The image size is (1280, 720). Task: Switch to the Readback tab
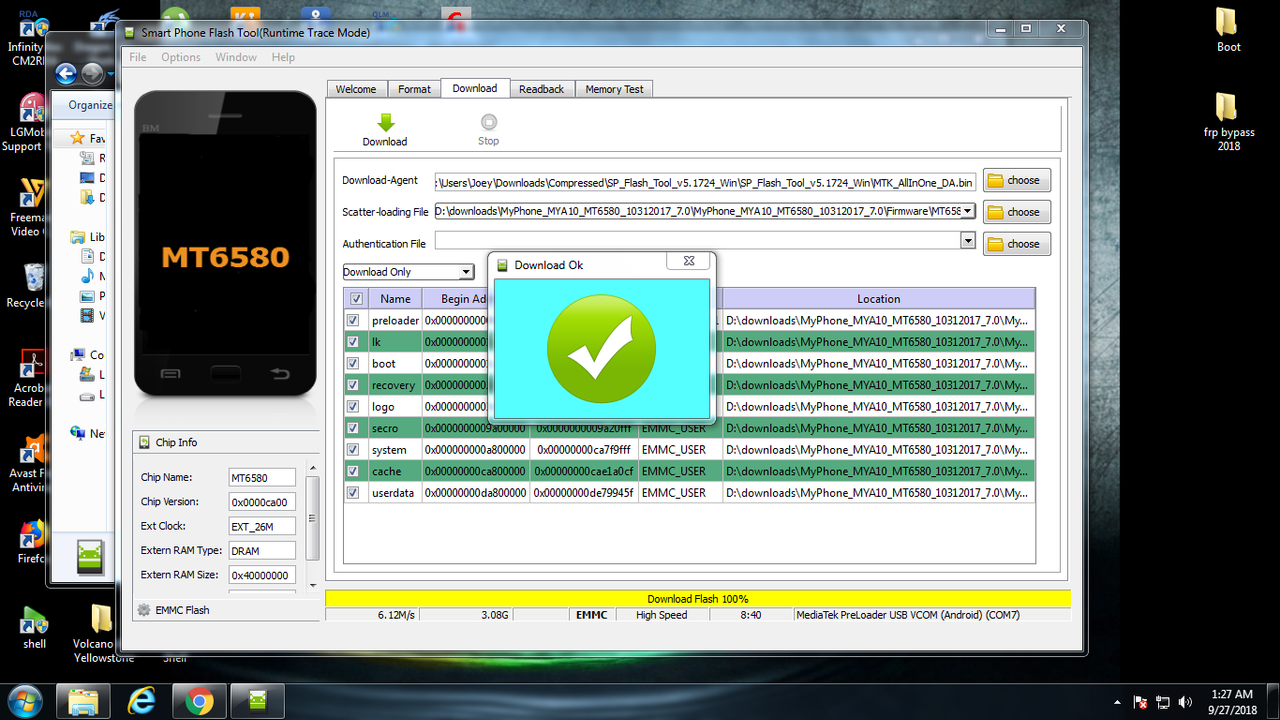[541, 89]
